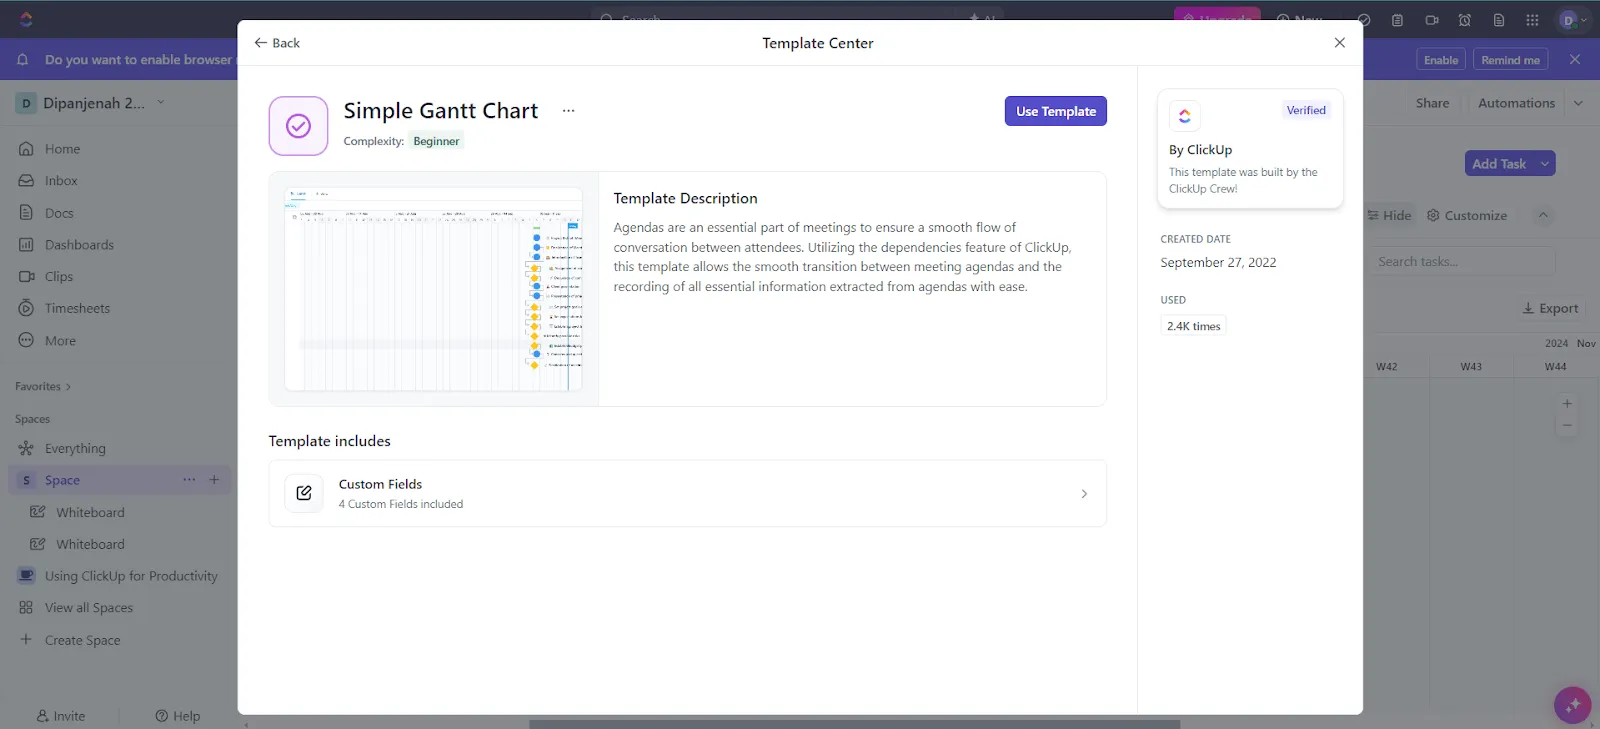Open the ellipsis menu beside Simple Gantt Chart
The width and height of the screenshot is (1600, 729).
point(569,111)
